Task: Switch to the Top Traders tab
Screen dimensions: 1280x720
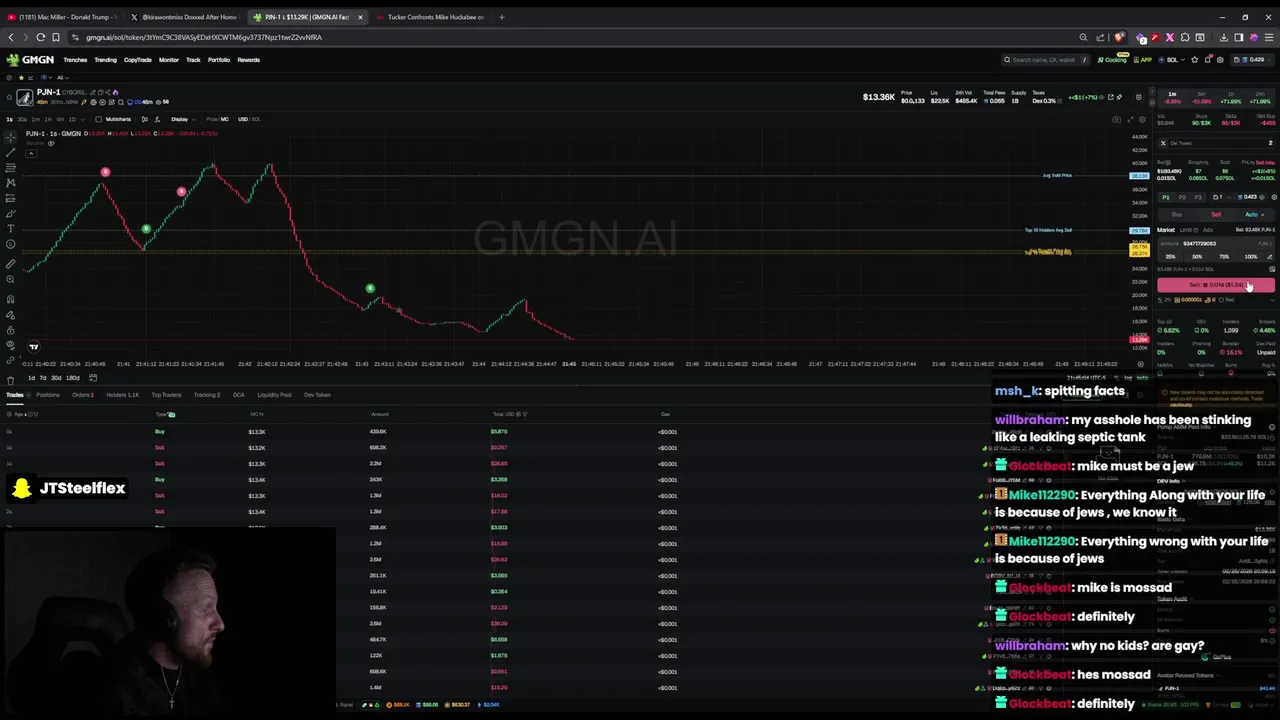Action: point(166,395)
